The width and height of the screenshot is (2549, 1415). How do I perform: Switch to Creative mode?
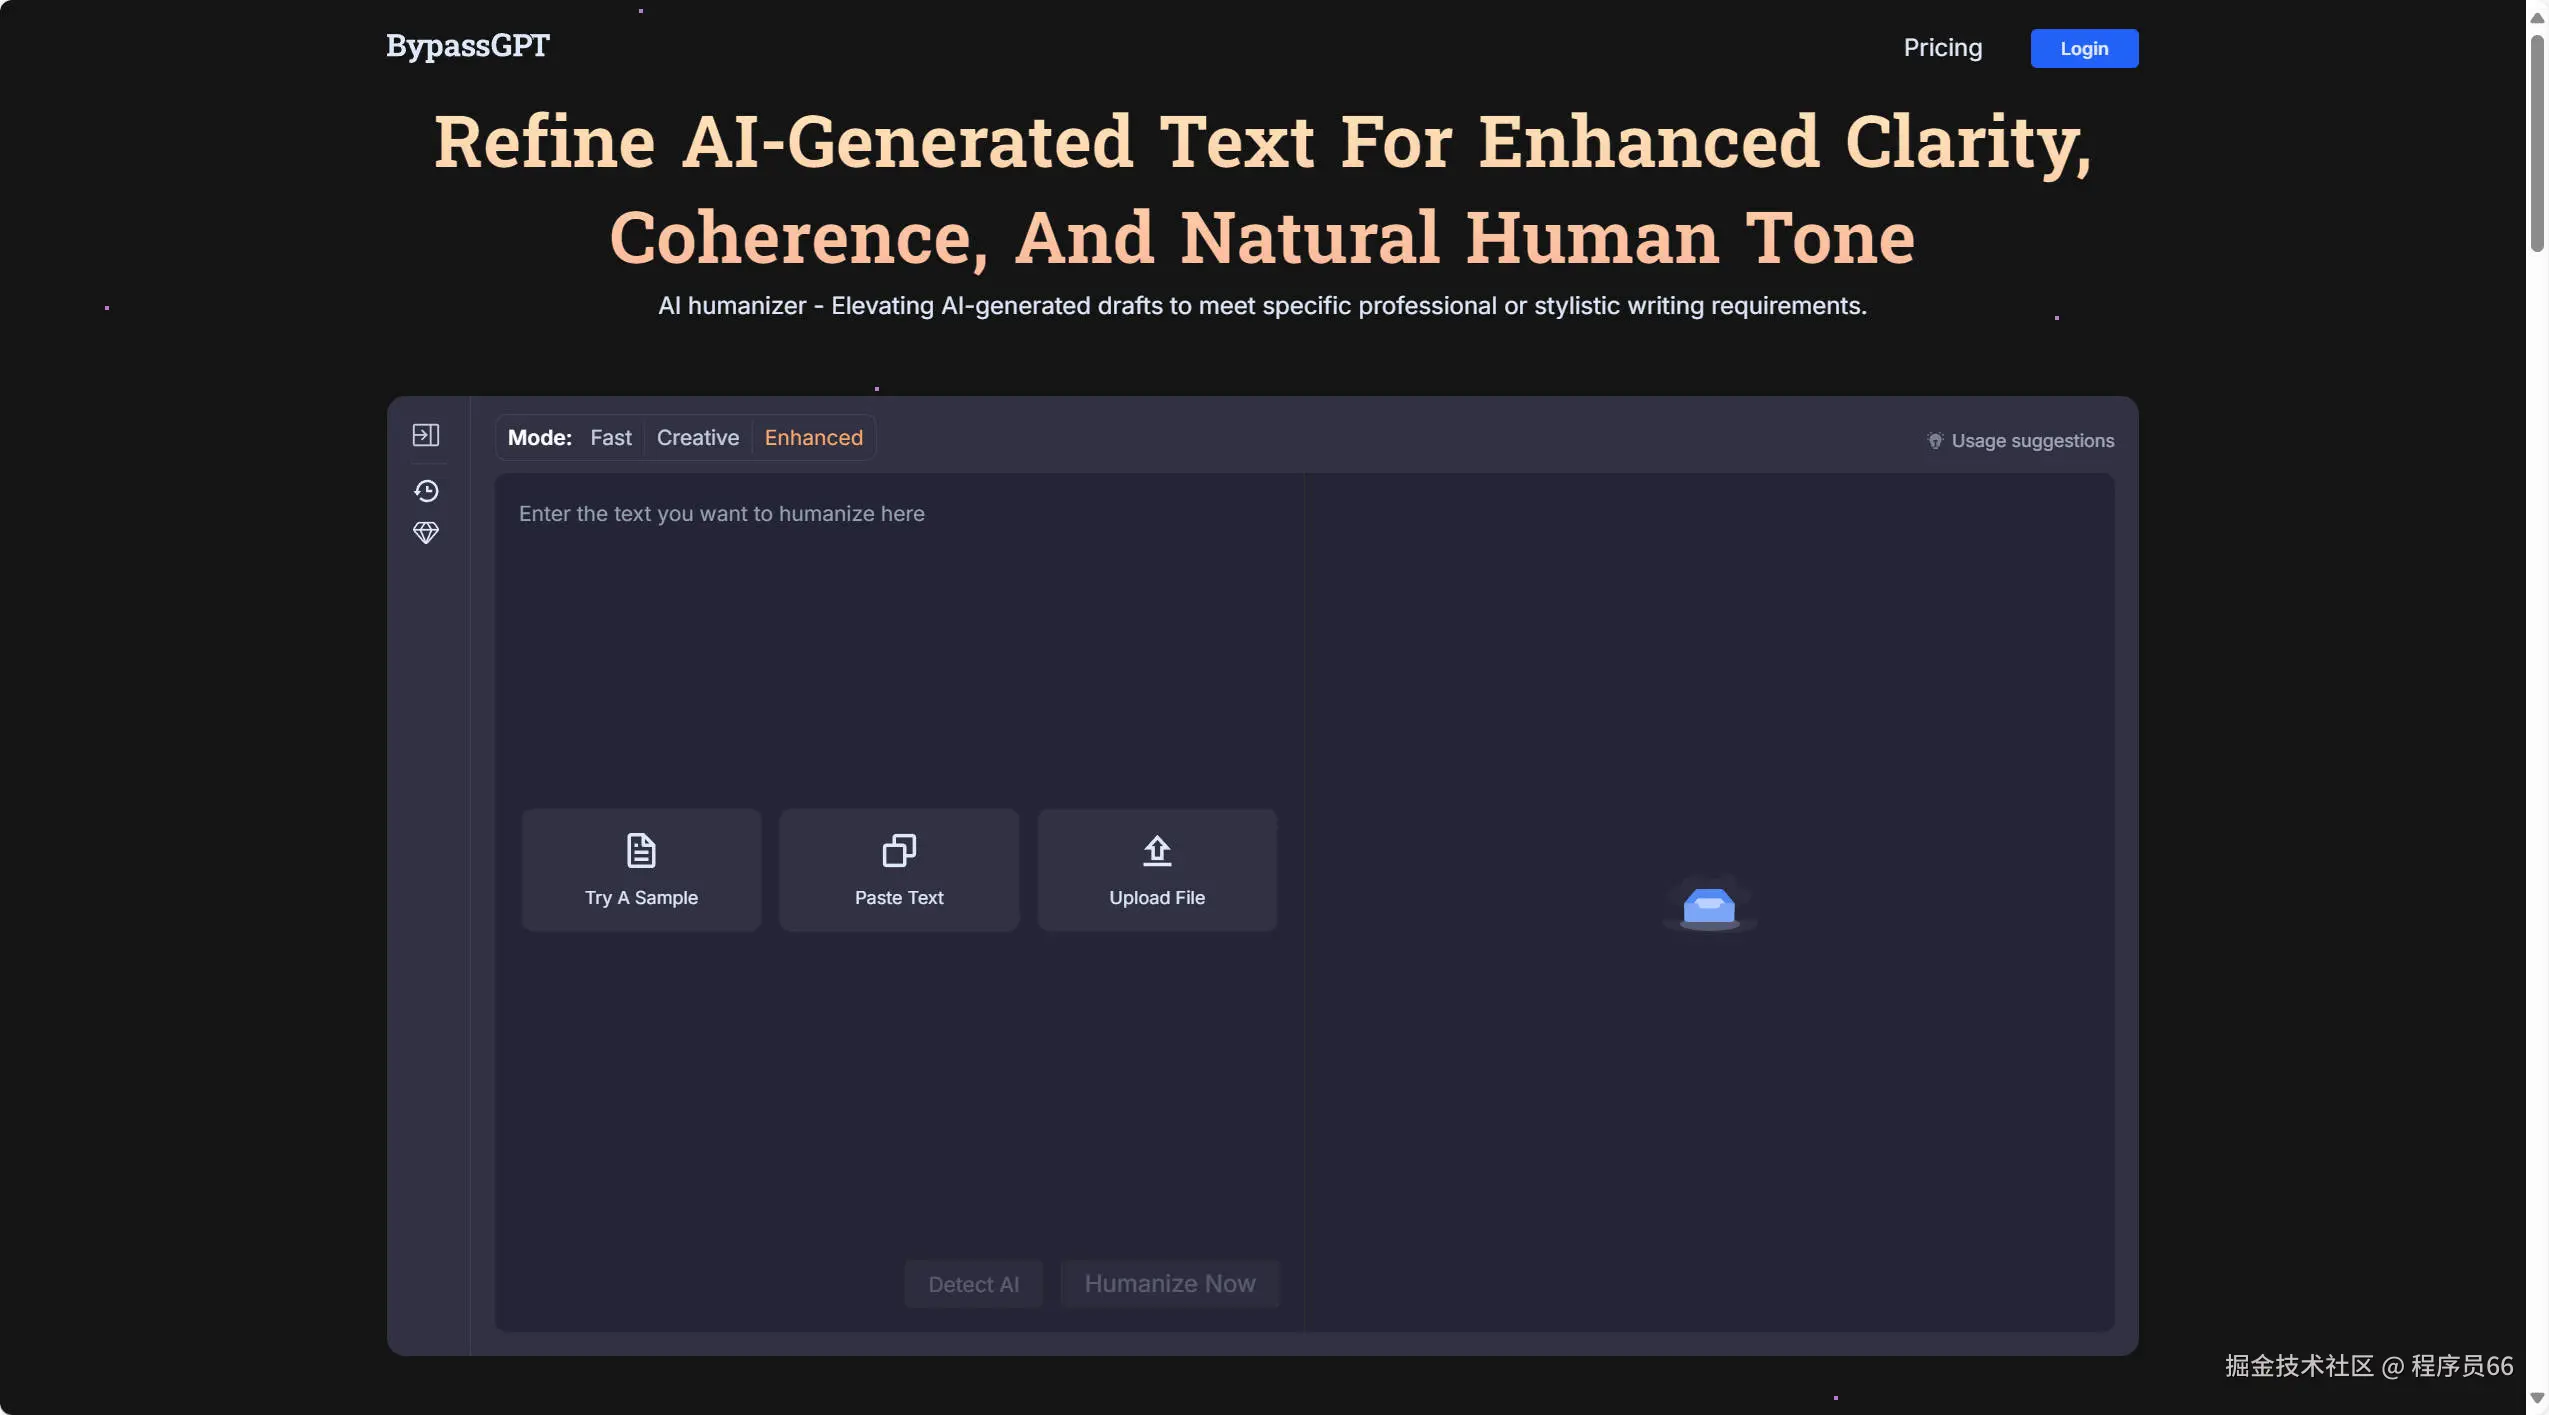coord(697,438)
